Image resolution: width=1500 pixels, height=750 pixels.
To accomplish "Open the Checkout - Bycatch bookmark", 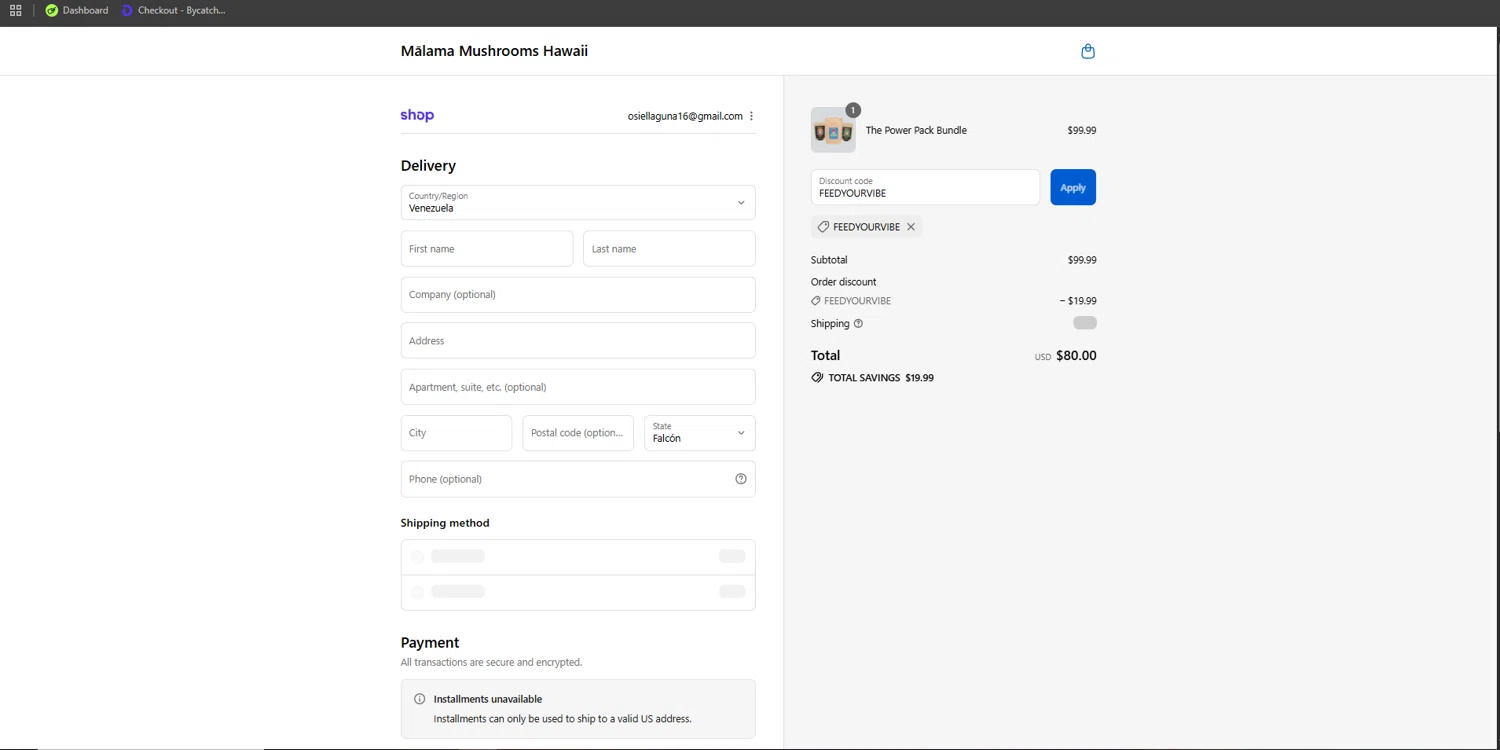I will [x=173, y=10].
